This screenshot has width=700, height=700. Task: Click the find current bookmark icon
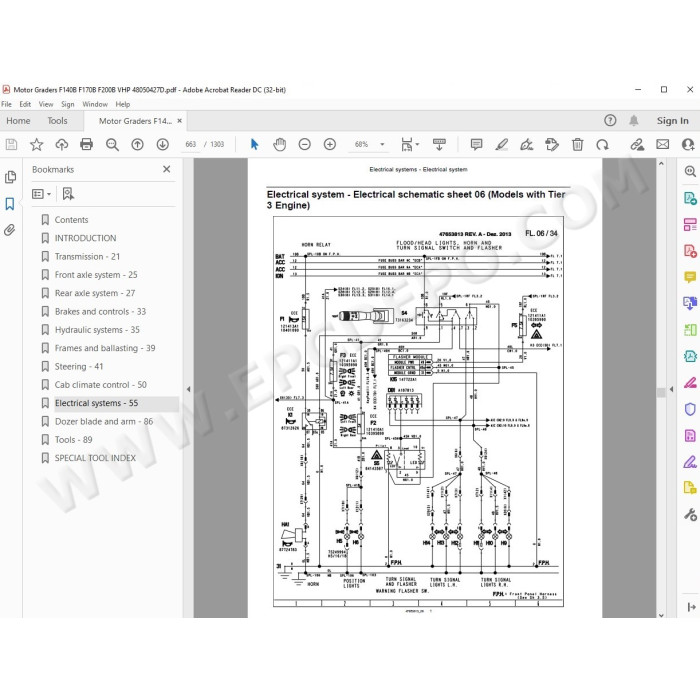pos(68,194)
